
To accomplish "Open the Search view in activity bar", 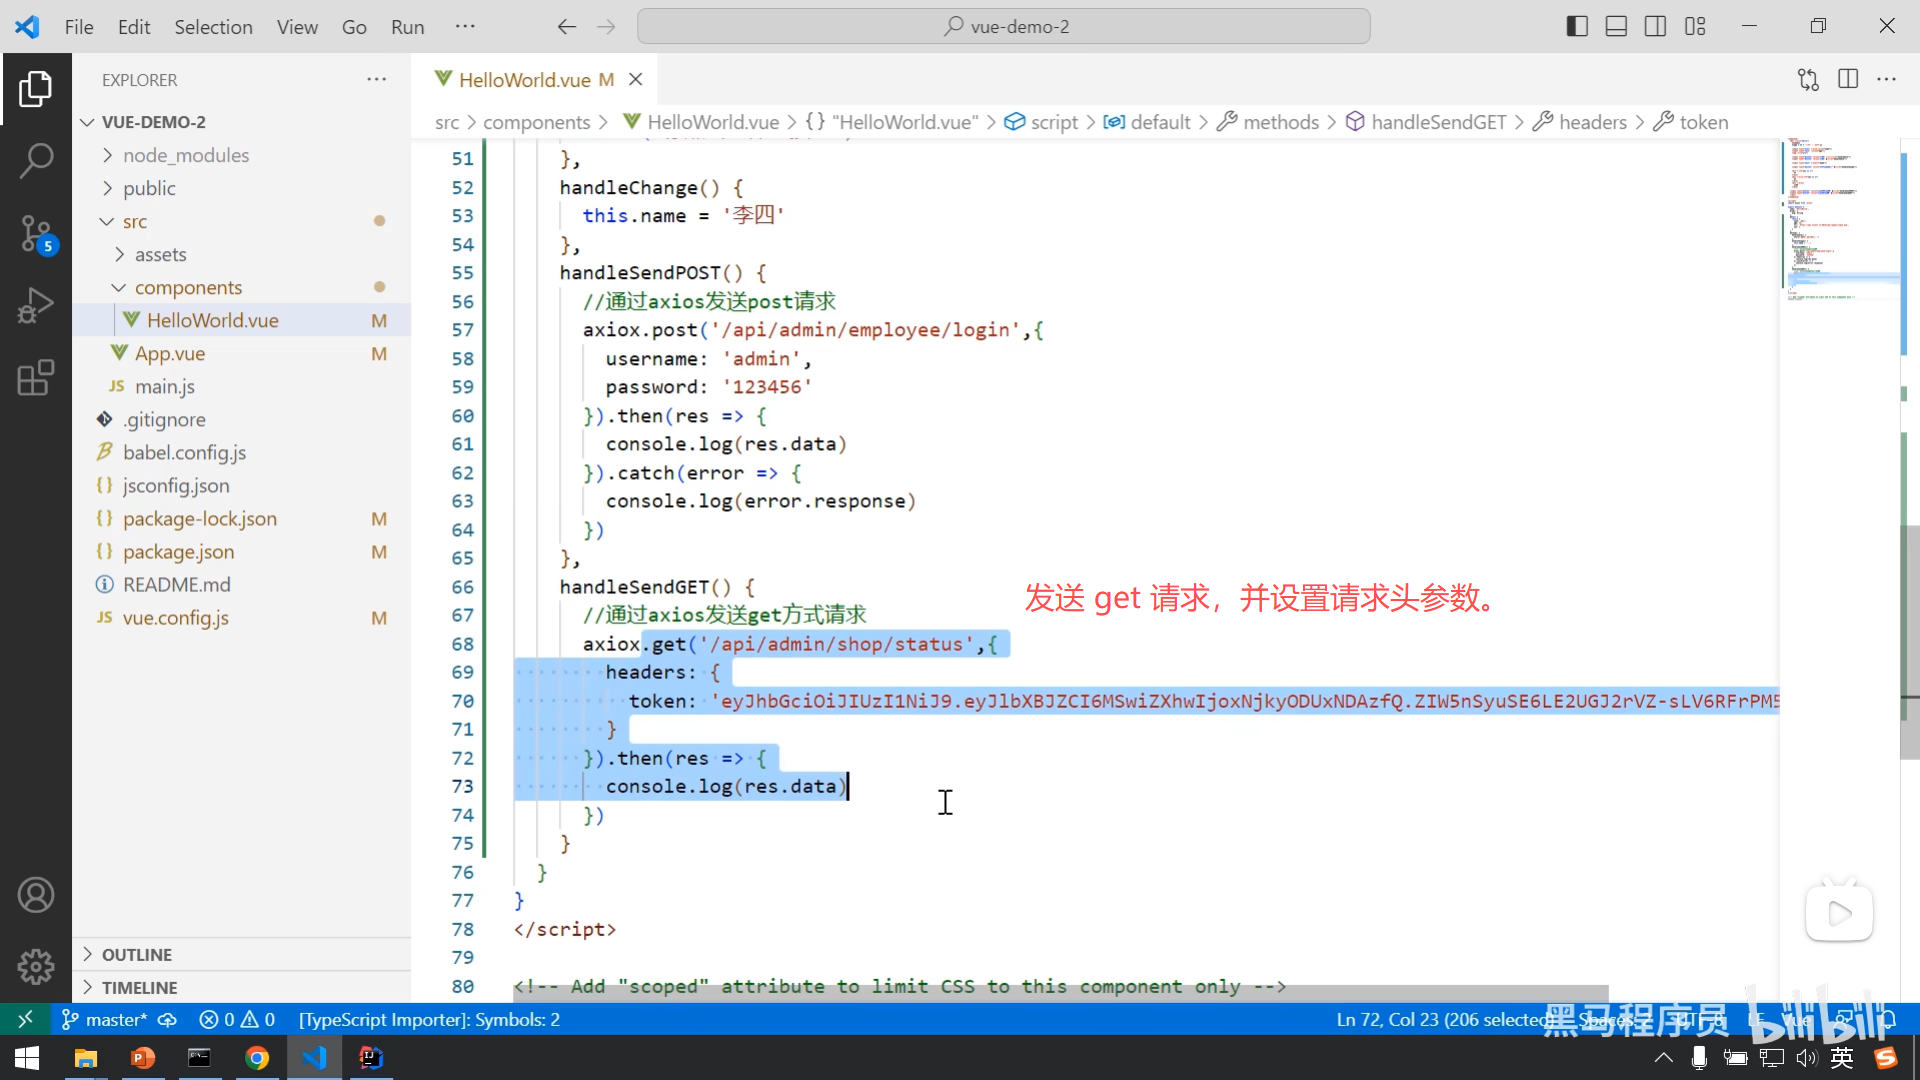I will coord(36,160).
